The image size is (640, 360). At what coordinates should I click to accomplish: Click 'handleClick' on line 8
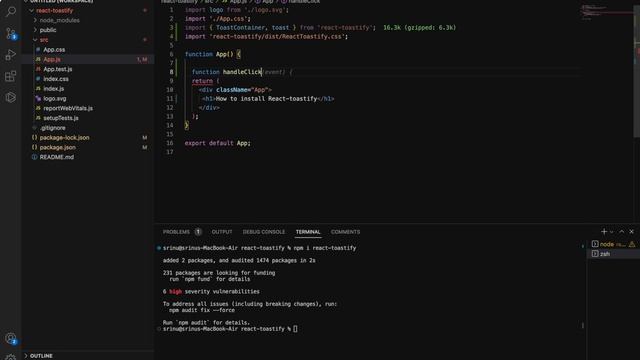(242, 72)
